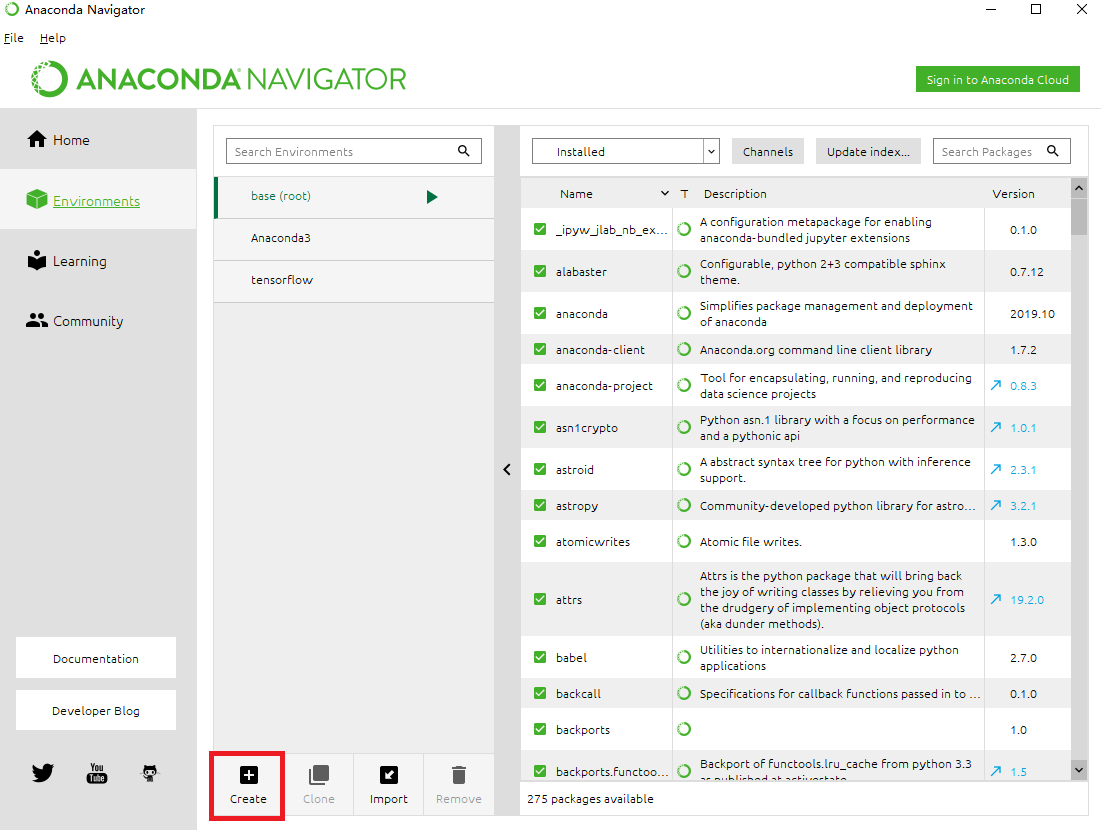
Task: Click the Environments green cube icon
Action: [37, 199]
